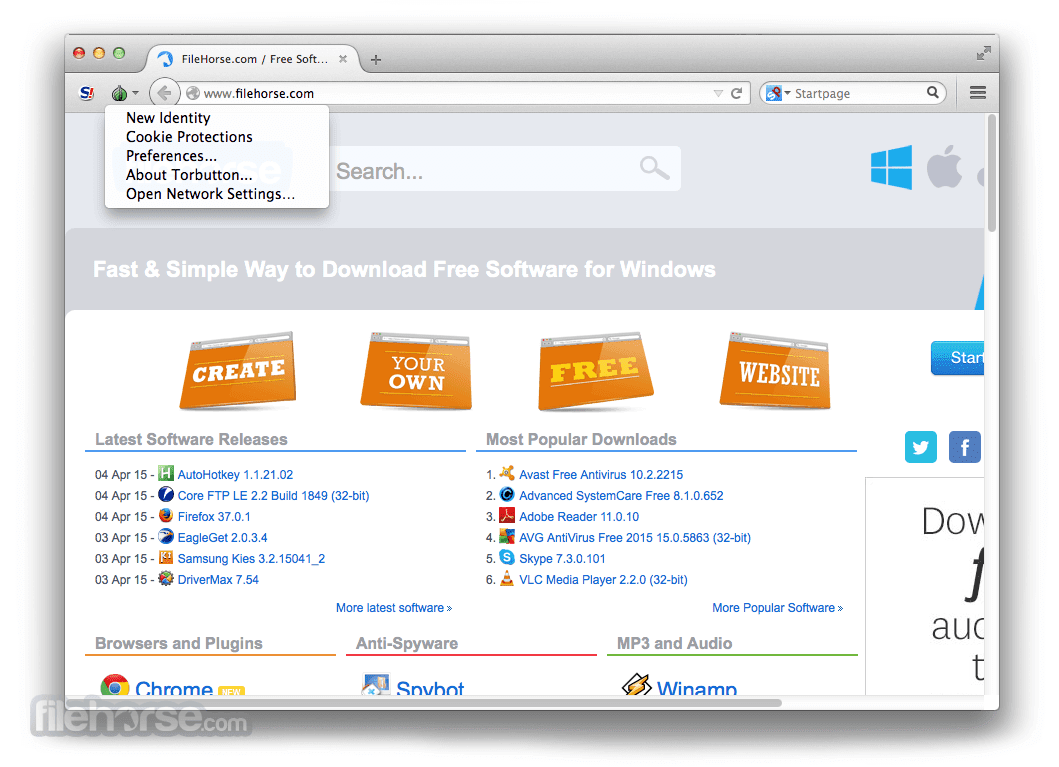Open Core FTP LE 2.2 link
Viewport: 1059px width, 767px height.
(274, 496)
